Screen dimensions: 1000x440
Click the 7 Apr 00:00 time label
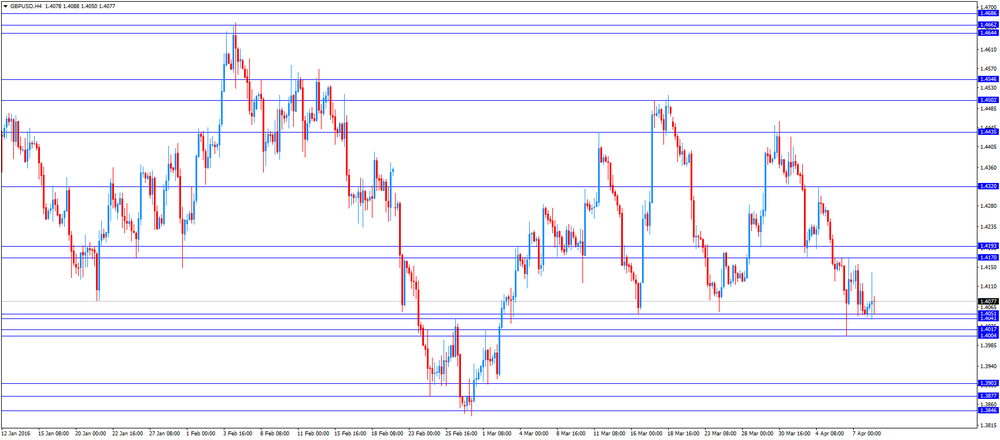(x=867, y=434)
